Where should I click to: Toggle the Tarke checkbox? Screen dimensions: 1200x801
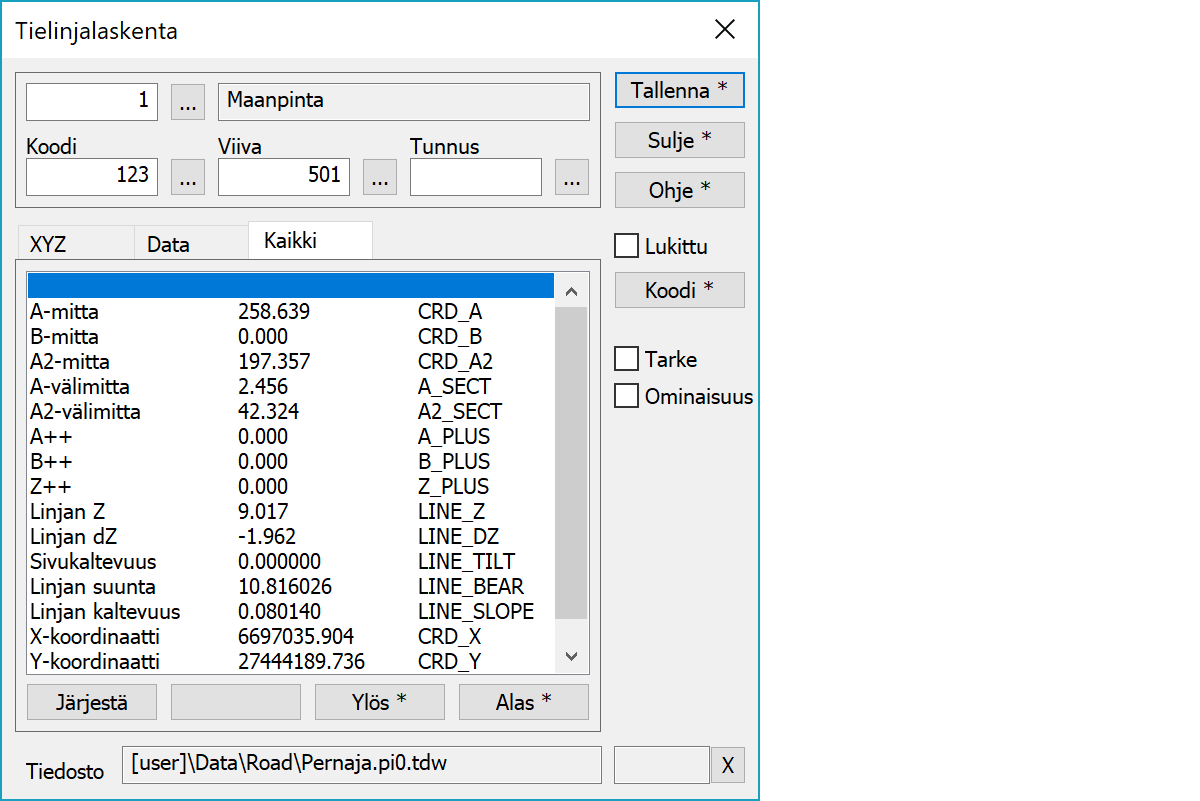pyautogui.click(x=627, y=359)
